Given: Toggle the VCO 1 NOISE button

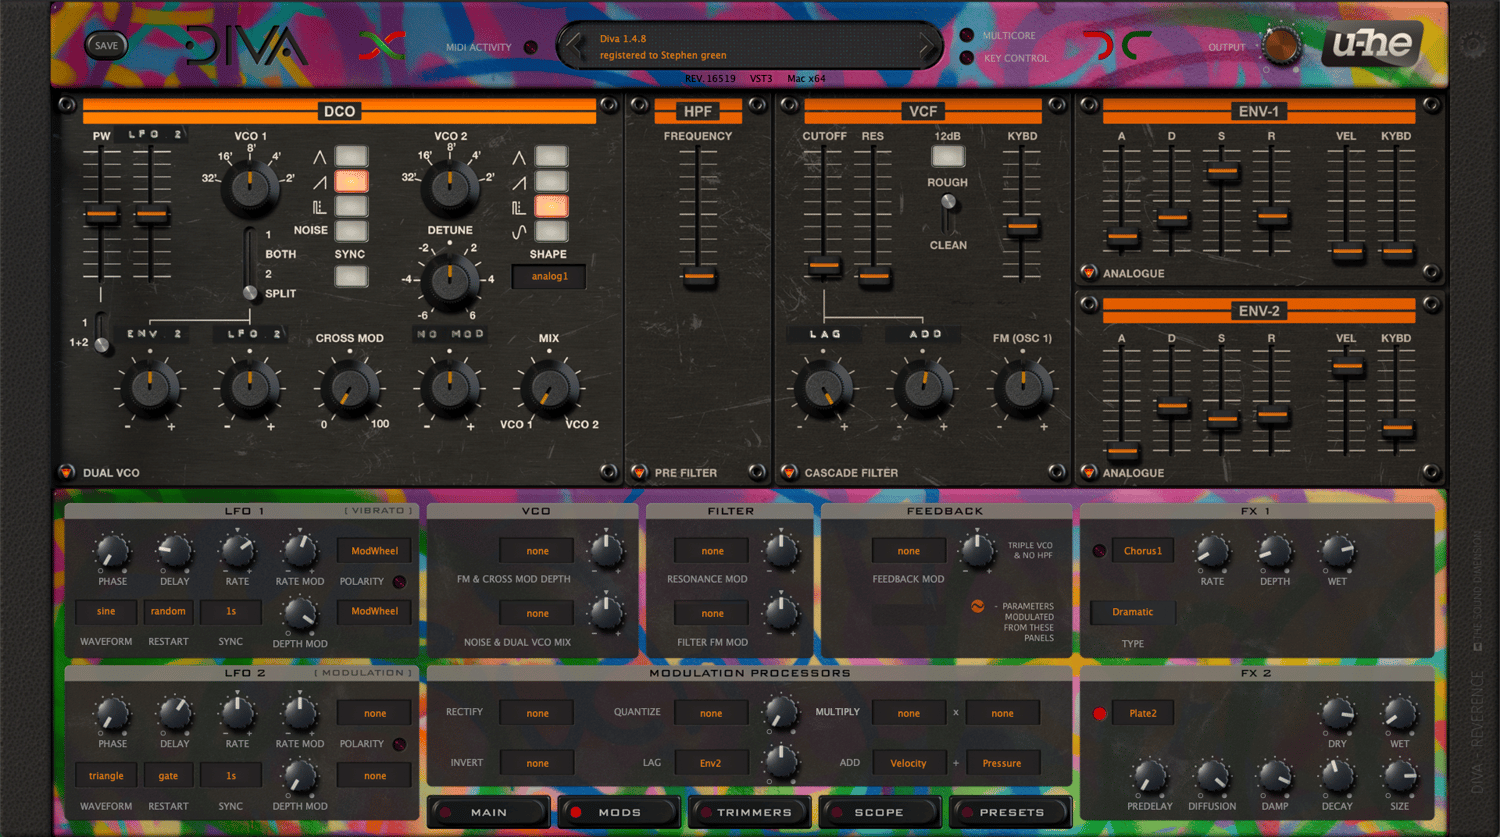Looking at the screenshot, I should (x=351, y=231).
